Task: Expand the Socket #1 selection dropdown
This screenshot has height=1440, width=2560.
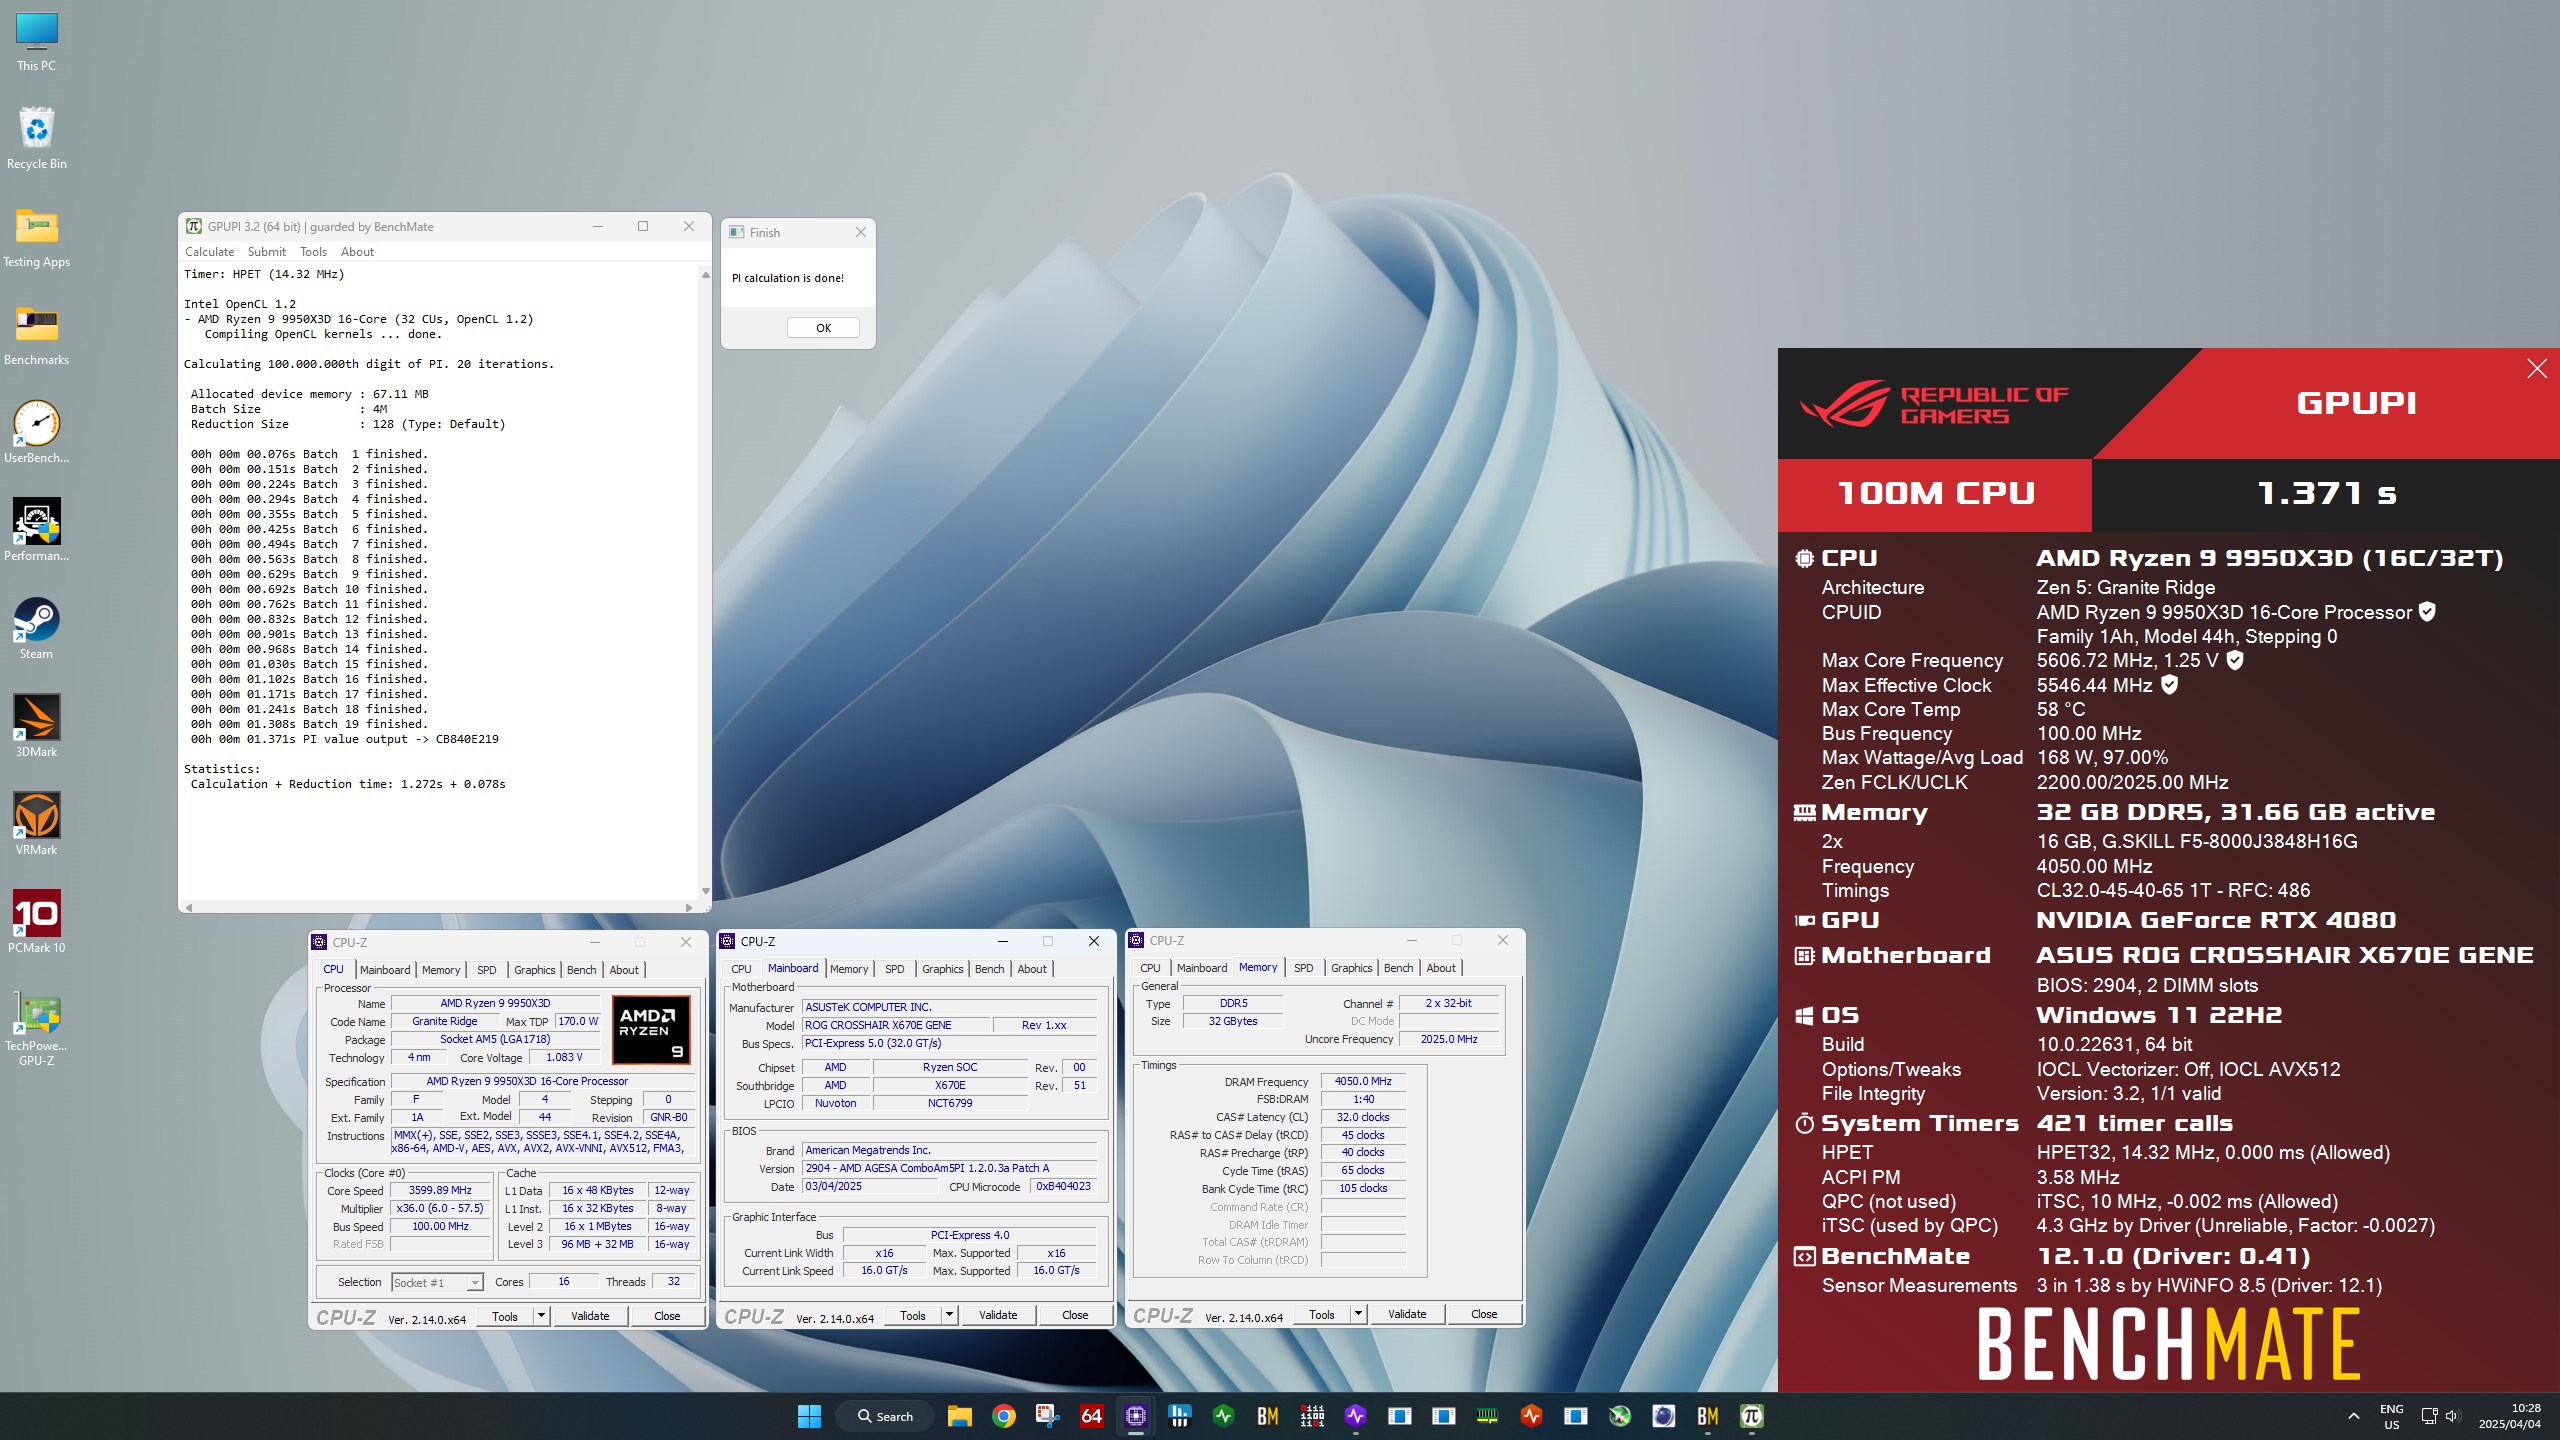Action: coord(475,1283)
